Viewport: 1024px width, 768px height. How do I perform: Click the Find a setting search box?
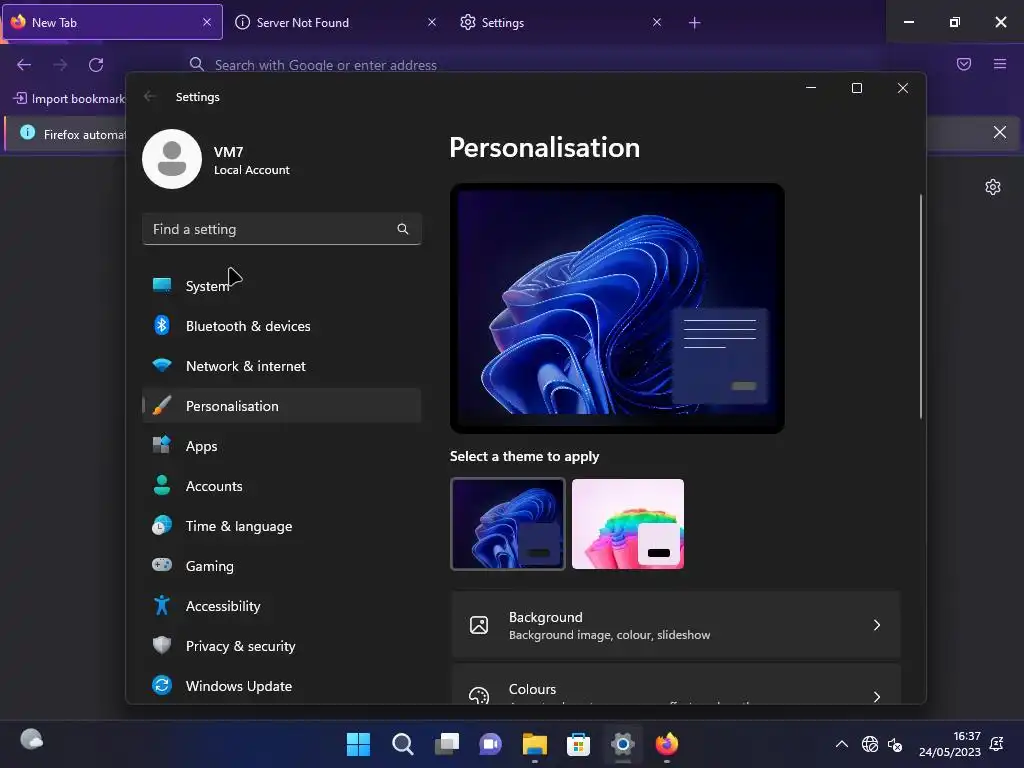tap(281, 229)
